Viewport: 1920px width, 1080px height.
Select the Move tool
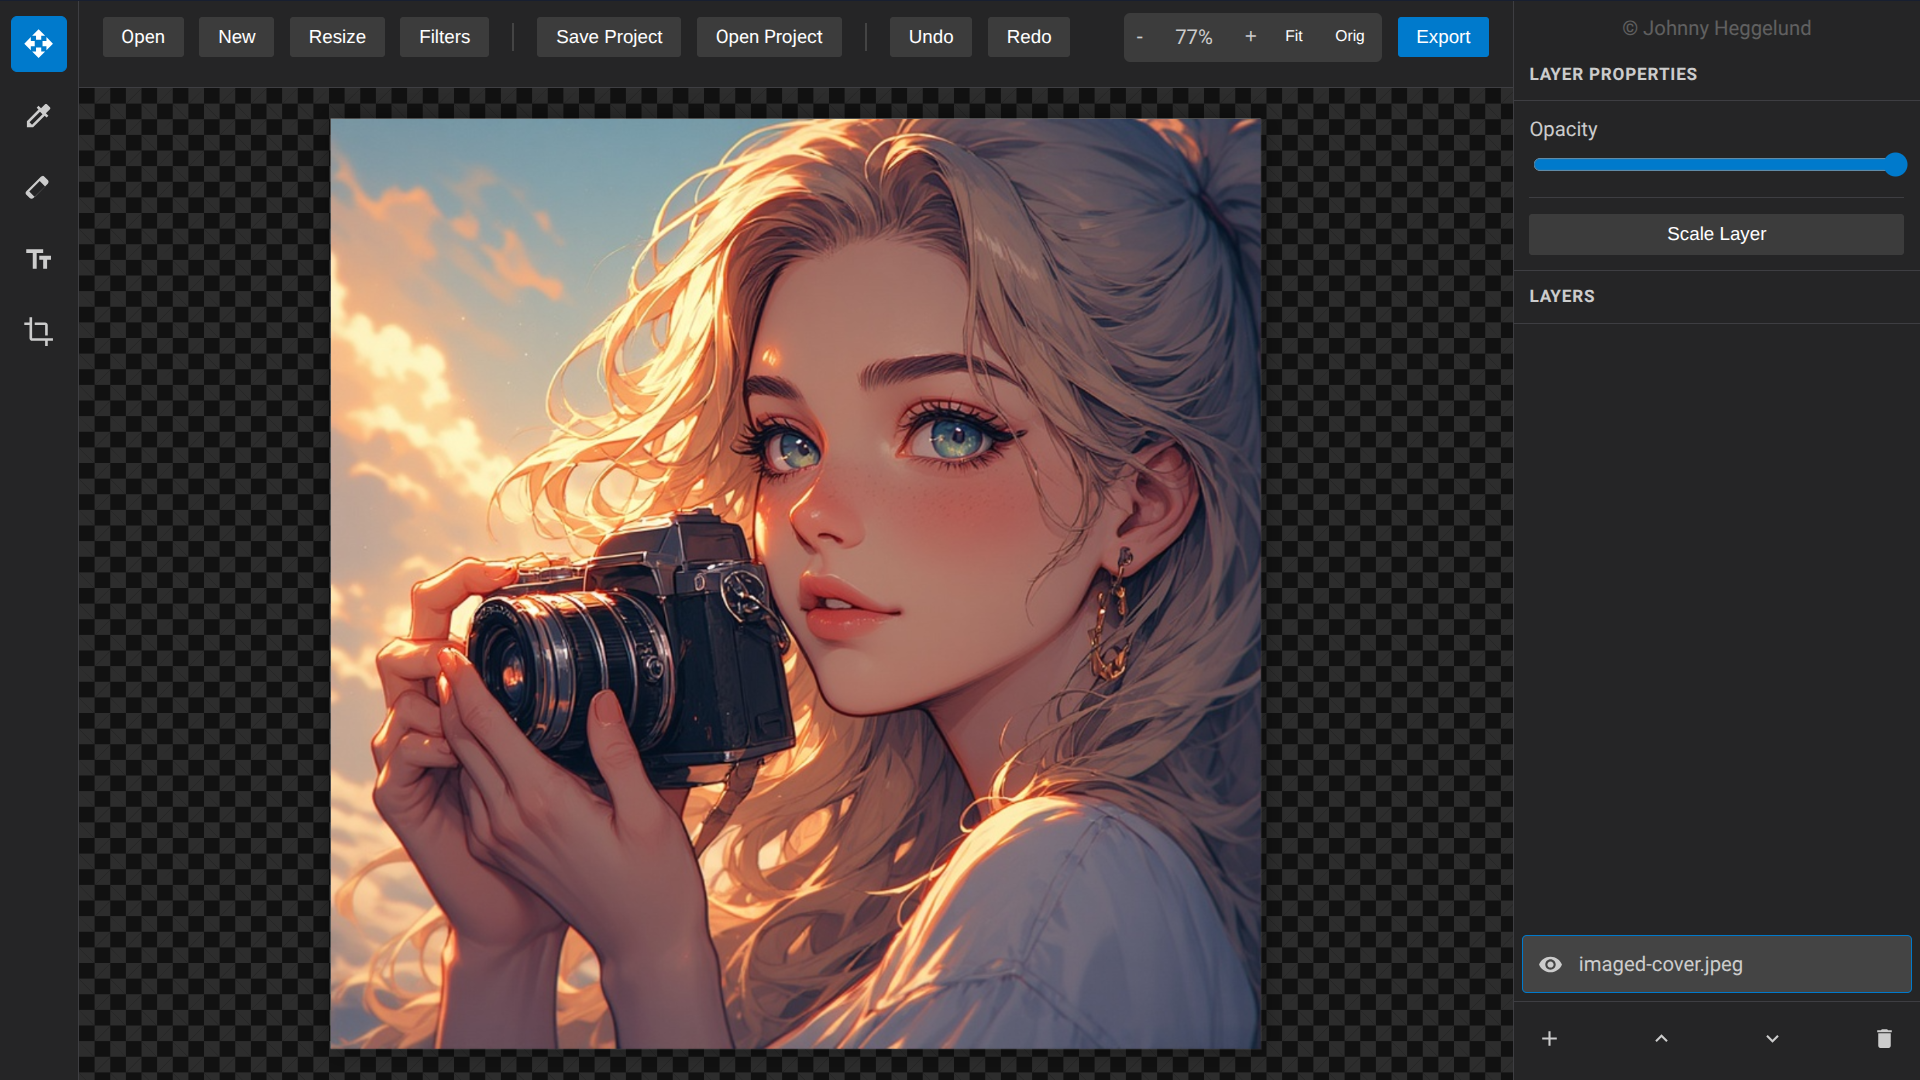coord(38,44)
